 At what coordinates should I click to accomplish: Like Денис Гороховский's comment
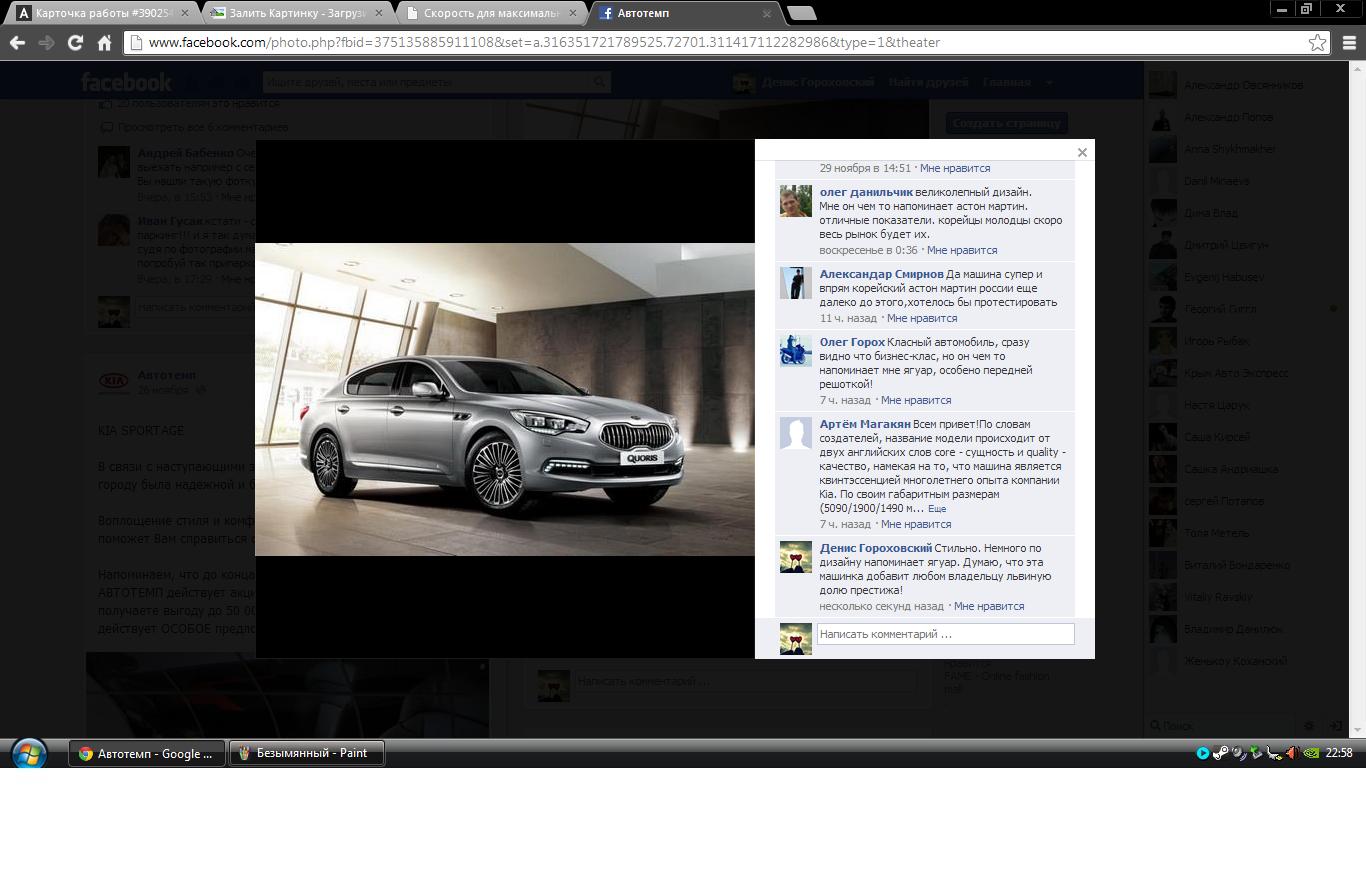[x=989, y=606]
